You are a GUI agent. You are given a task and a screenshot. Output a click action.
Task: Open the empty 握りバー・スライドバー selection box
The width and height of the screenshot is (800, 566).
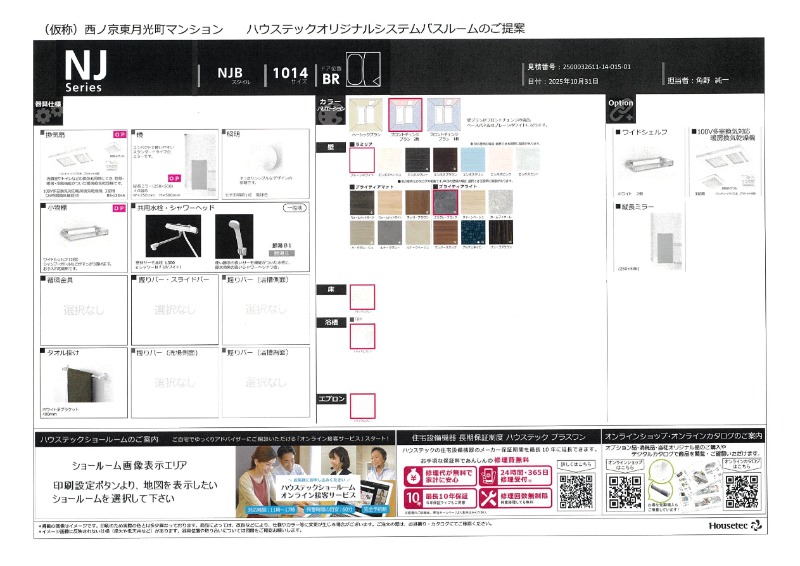coord(164,311)
